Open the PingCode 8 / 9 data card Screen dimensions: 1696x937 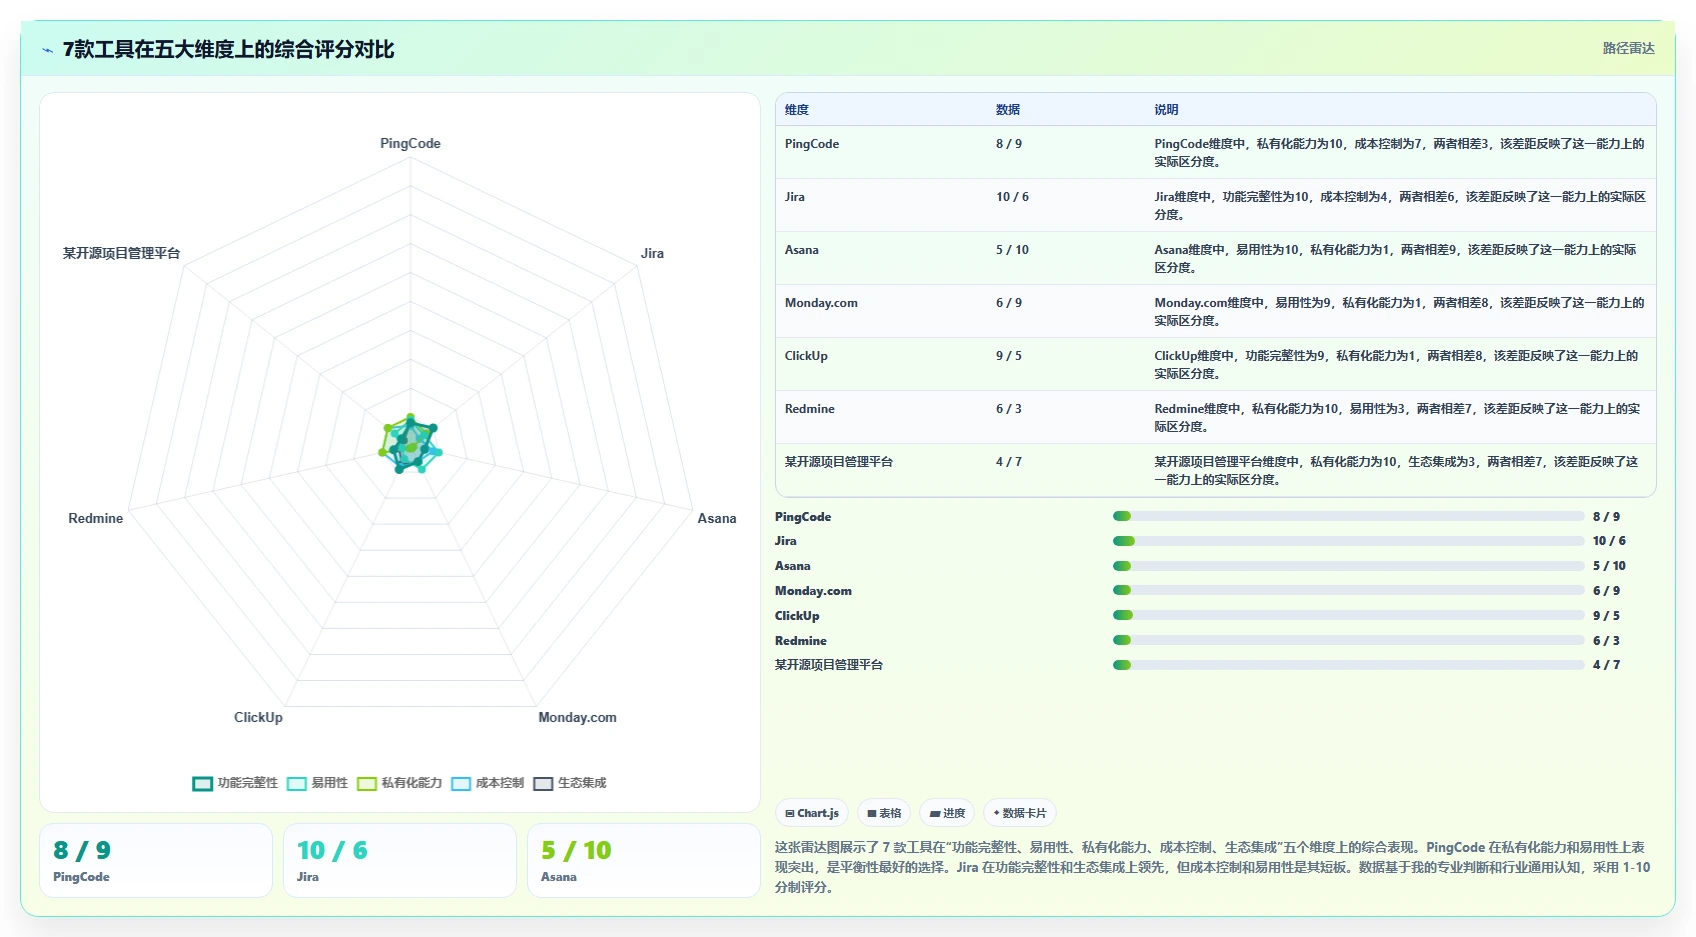pos(156,860)
